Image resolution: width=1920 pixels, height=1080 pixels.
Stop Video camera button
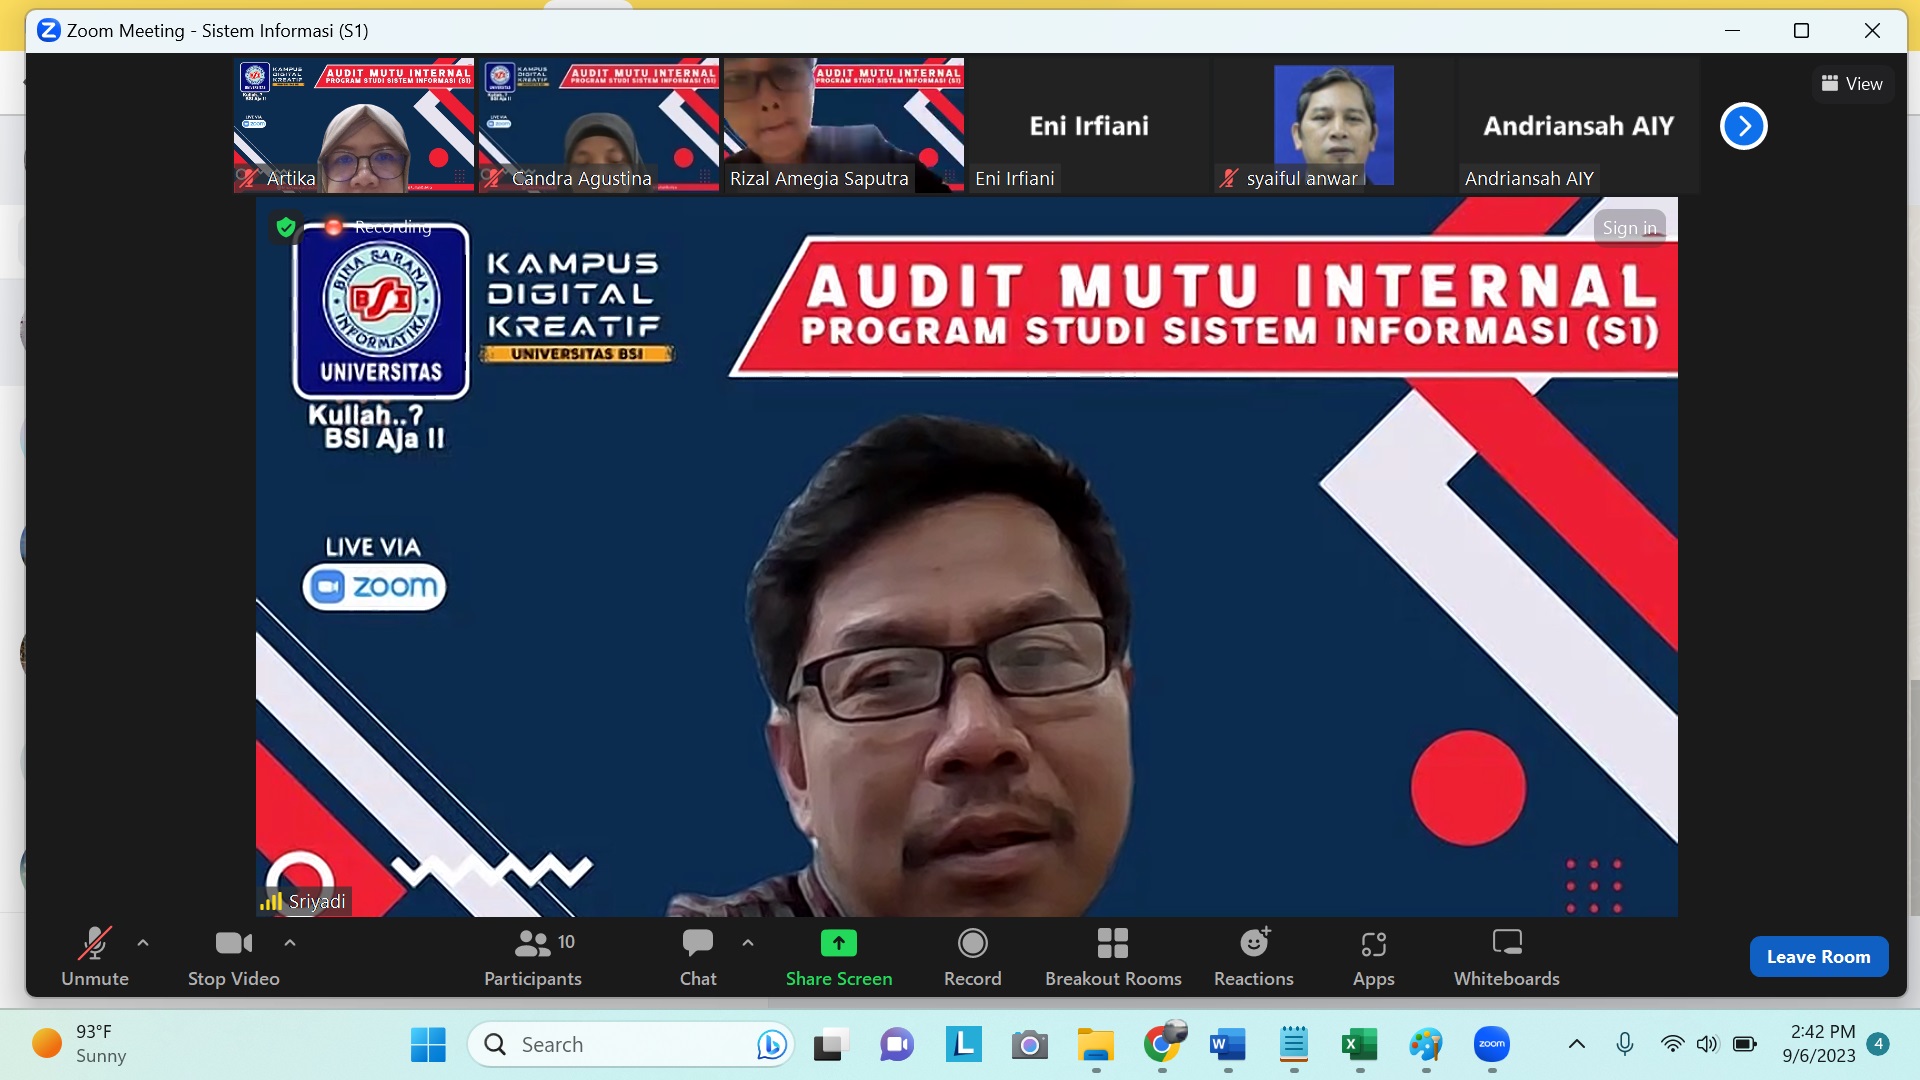[x=234, y=957]
